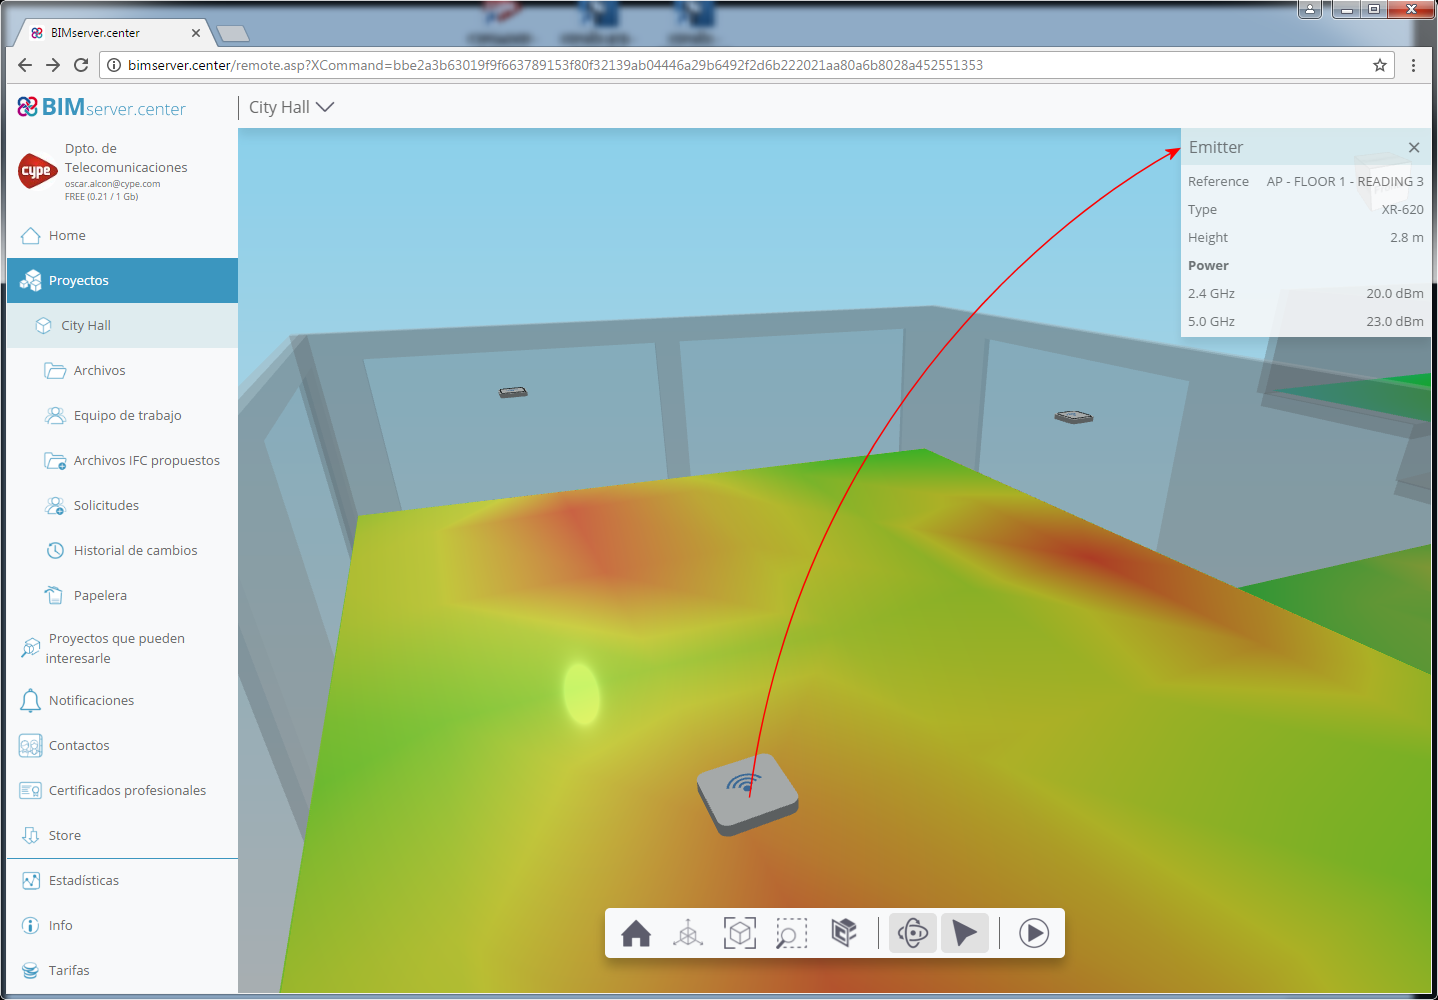Image resolution: width=1438 pixels, height=1000 pixels.
Task: Click the Certificados profesionales card icon
Action: [x=31, y=791]
